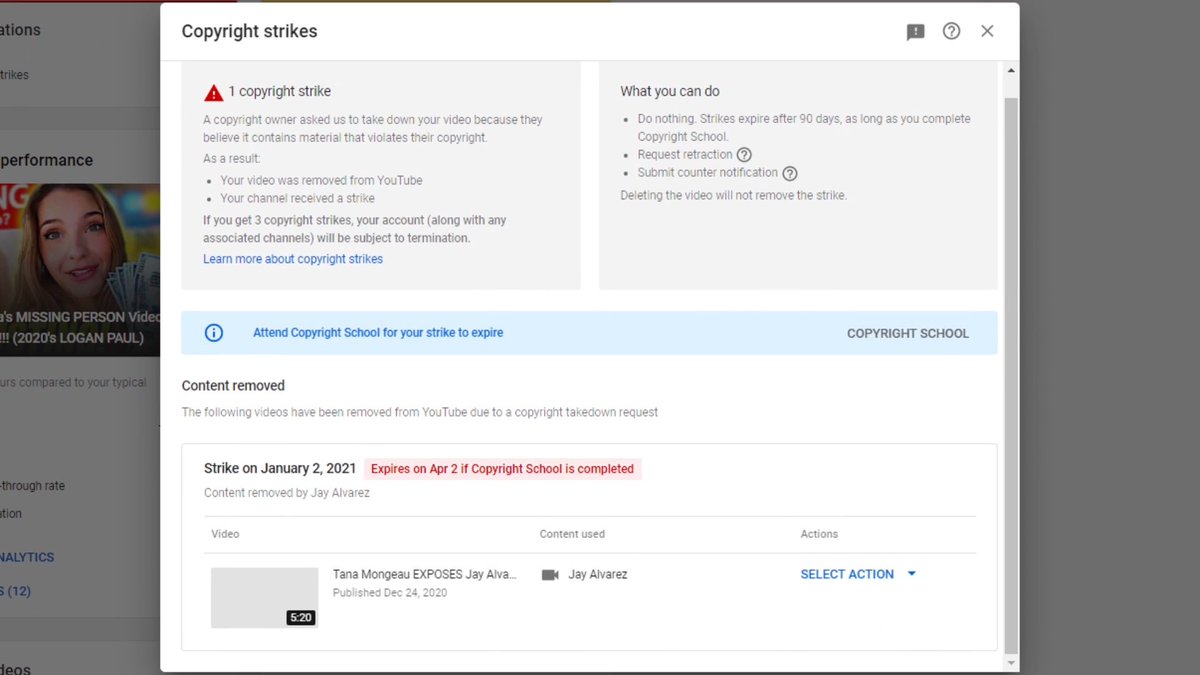
Task: Click the Published Dec 24, 2020 text
Action: coord(390,593)
